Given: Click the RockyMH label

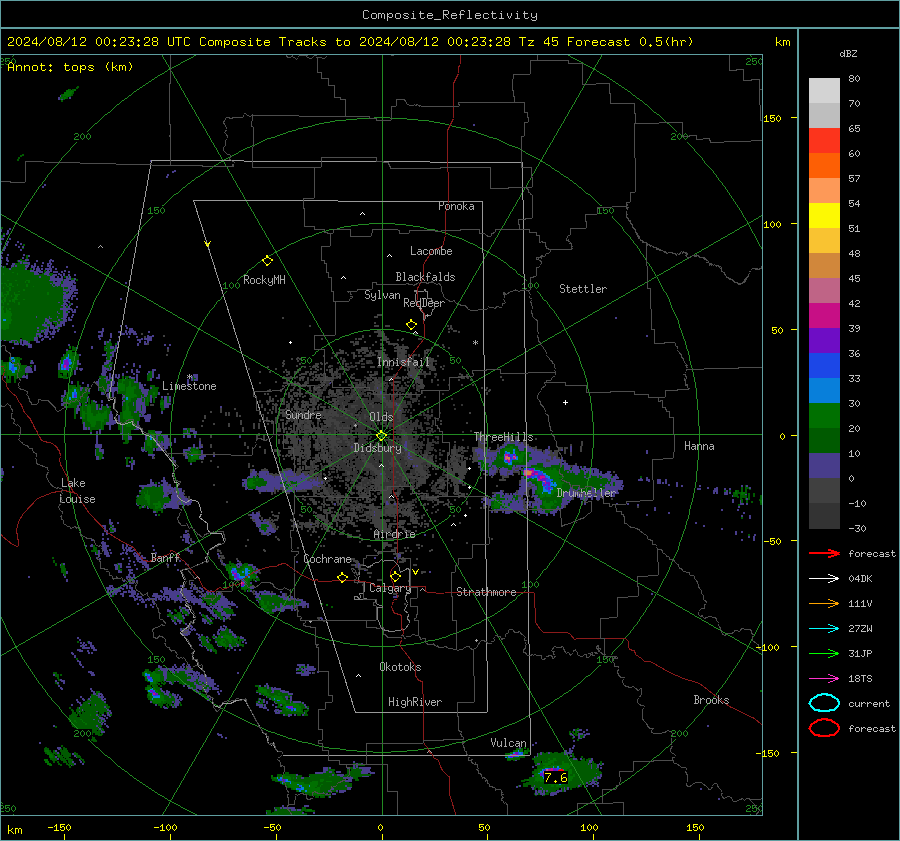Looking at the screenshot, I should point(264,280).
